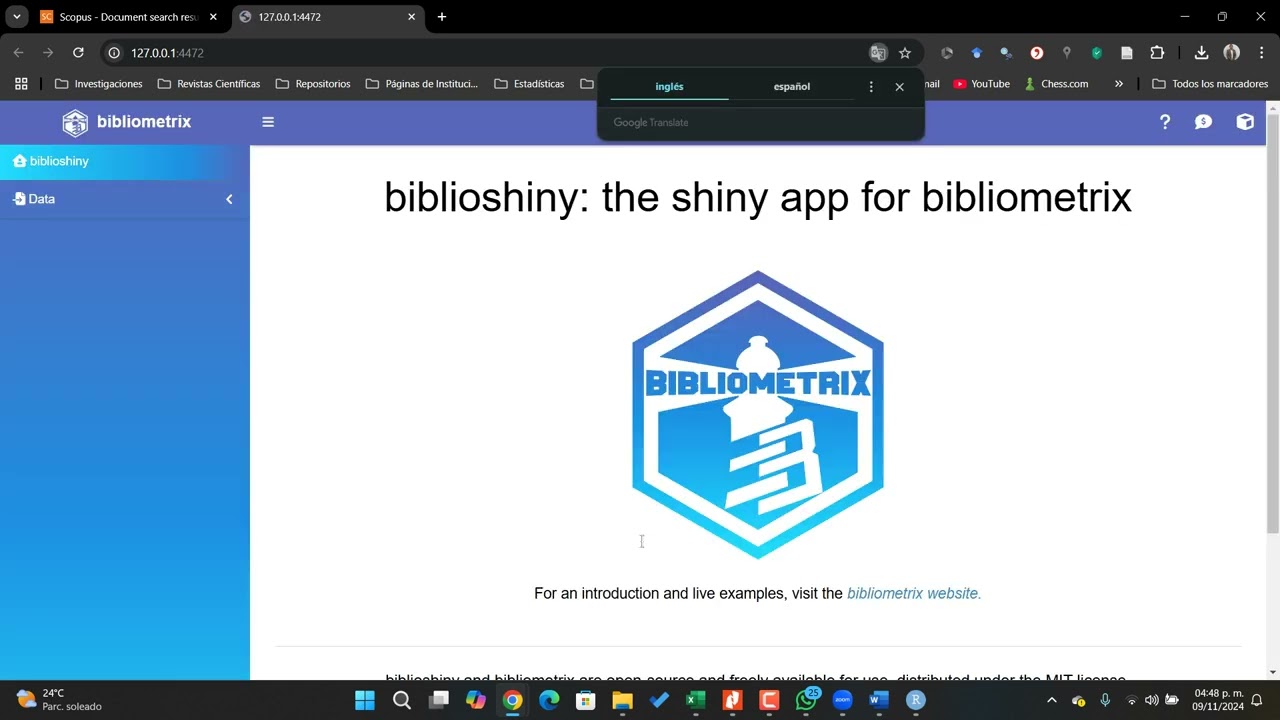
Task: Open Investigaciones bookmarks folder
Action: (x=99, y=84)
